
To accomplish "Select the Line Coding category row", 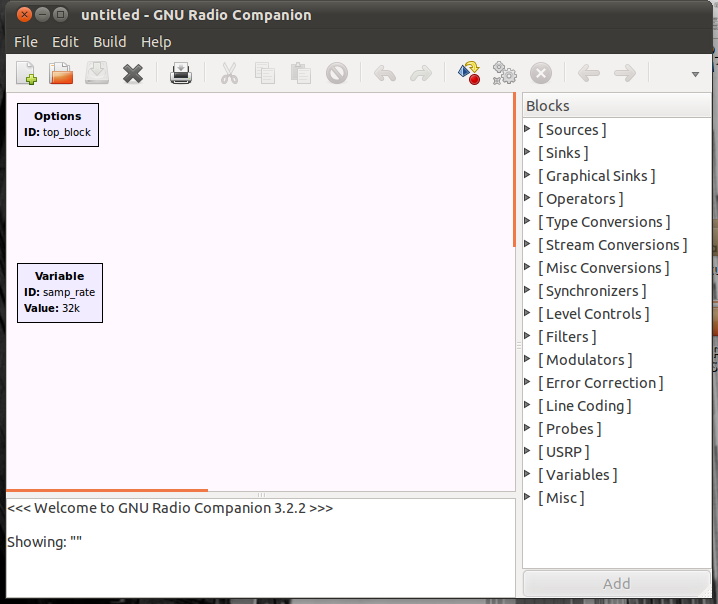I will tap(616, 406).
